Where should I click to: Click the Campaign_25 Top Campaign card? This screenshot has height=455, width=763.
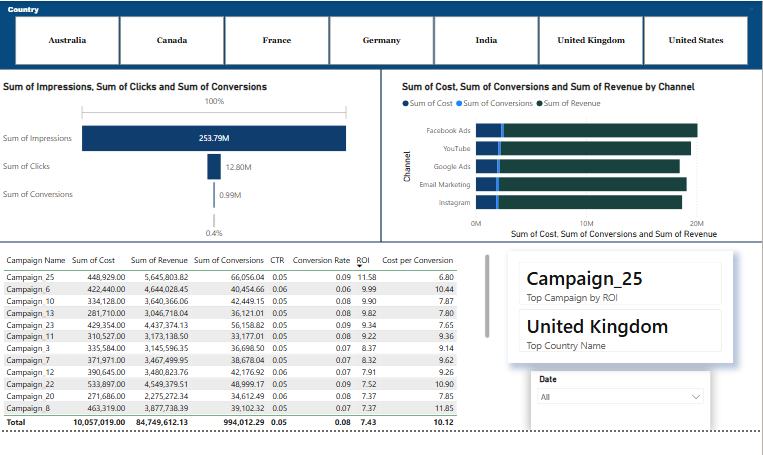620,284
